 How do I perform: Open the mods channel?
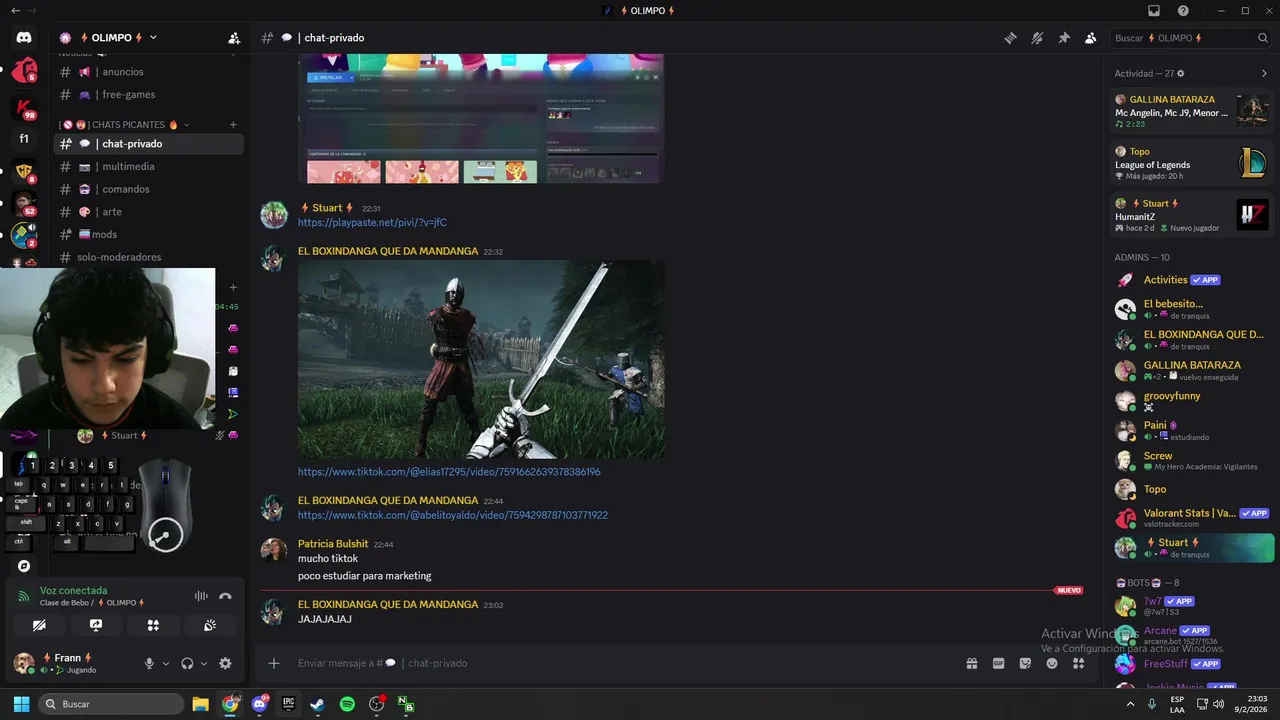pyautogui.click(x=149, y=234)
